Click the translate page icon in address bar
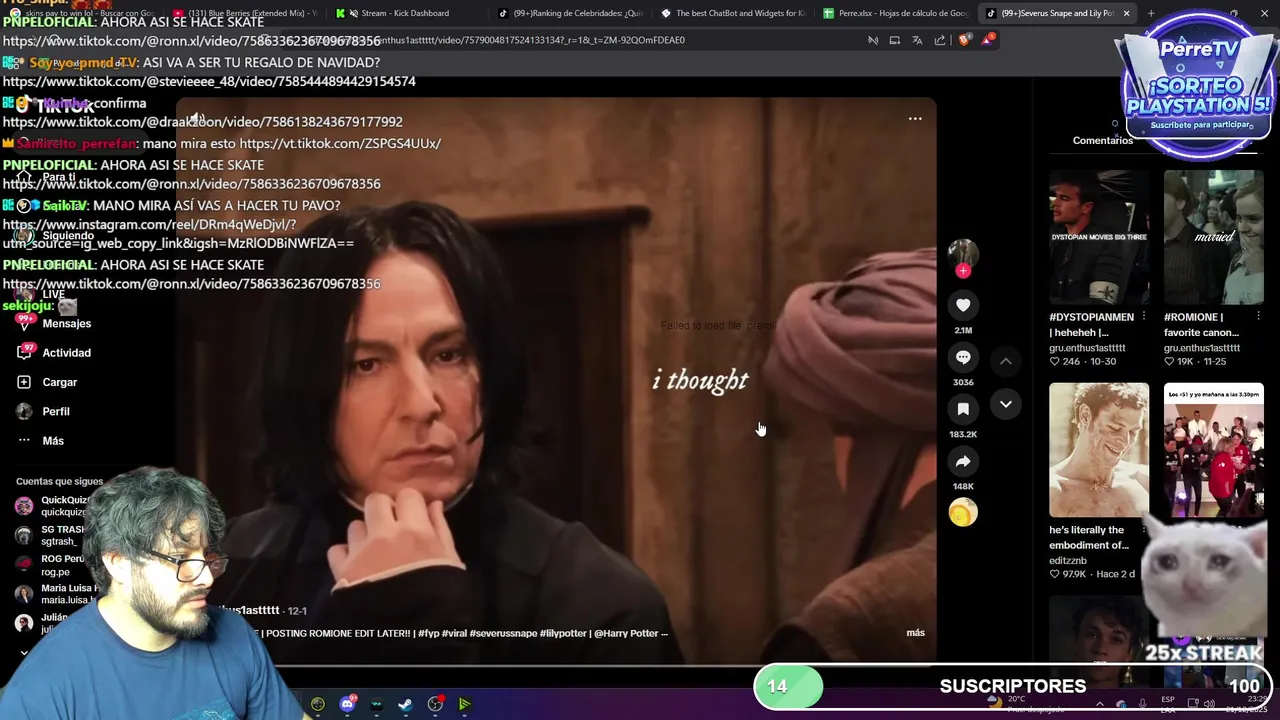Image resolution: width=1280 pixels, height=720 pixels. pos(917,40)
